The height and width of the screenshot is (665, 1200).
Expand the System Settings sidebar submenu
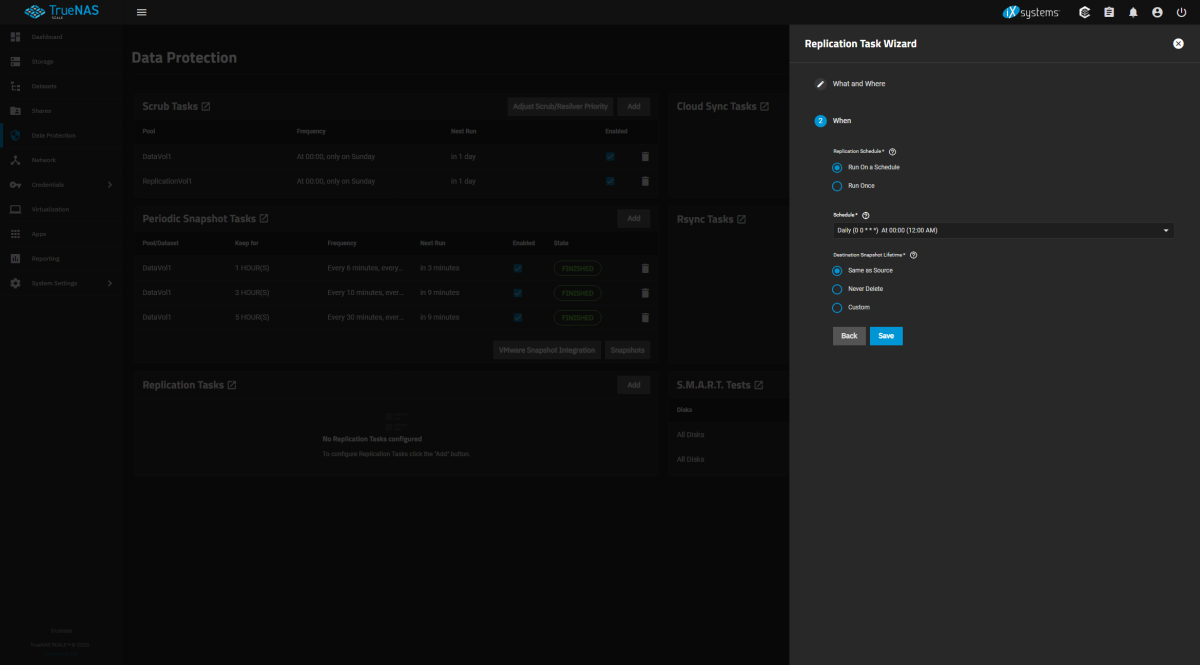(x=110, y=283)
